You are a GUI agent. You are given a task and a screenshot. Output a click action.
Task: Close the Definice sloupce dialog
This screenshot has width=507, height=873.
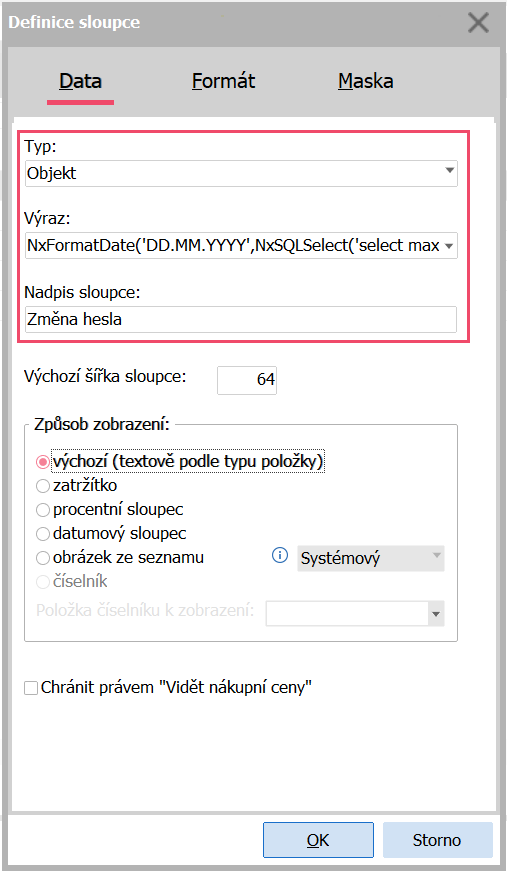478,23
